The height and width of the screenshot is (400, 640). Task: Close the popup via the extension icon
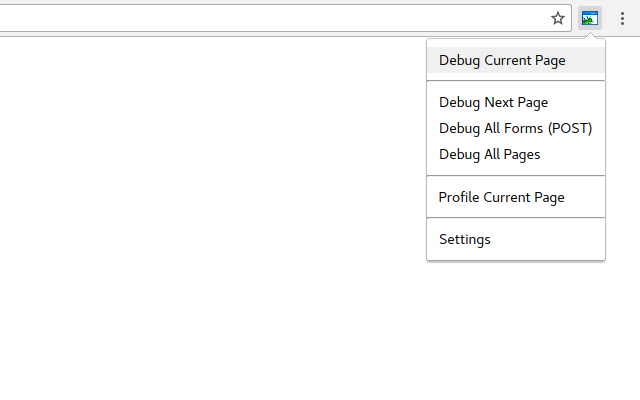click(590, 18)
